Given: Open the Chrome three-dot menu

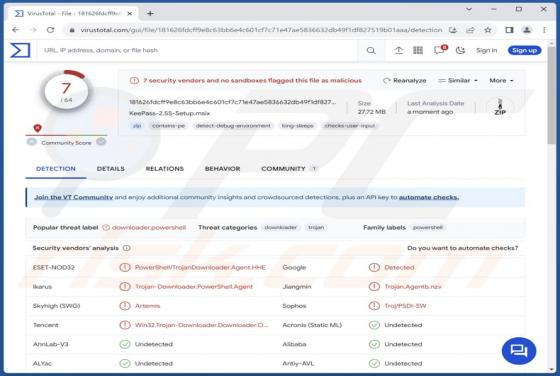Looking at the screenshot, I should tap(544, 30).
